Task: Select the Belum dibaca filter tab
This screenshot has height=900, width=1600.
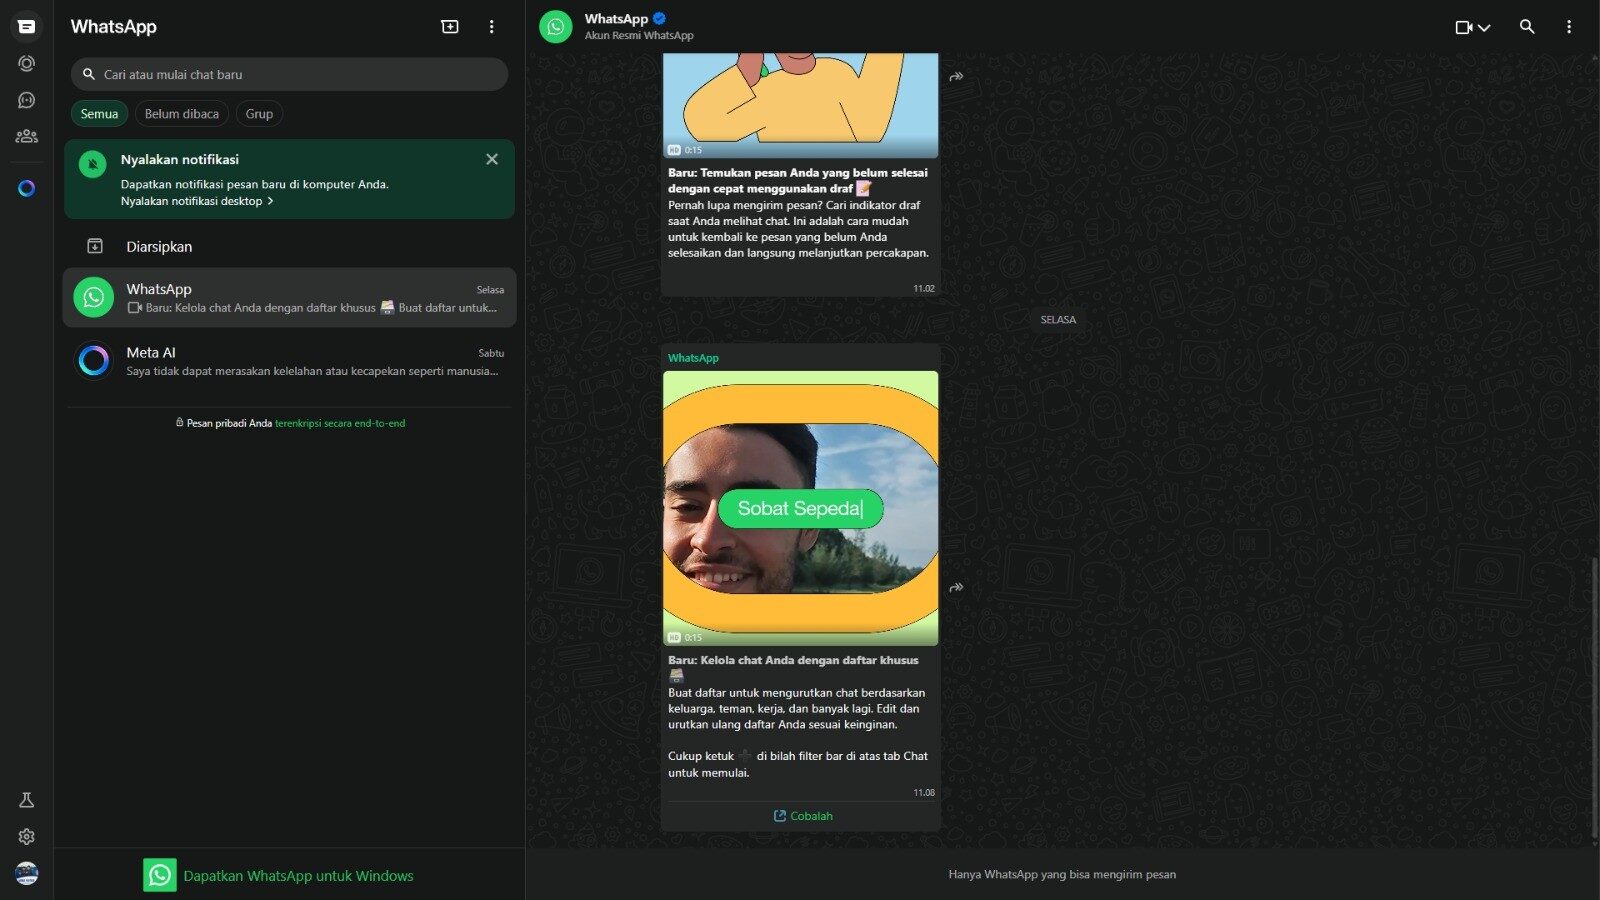Action: pos(182,114)
